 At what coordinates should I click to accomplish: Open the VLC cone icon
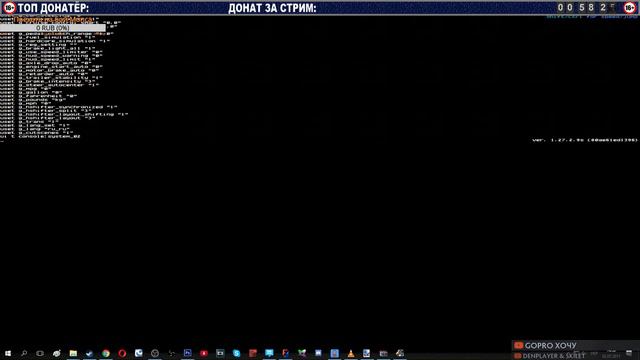(x=351, y=353)
